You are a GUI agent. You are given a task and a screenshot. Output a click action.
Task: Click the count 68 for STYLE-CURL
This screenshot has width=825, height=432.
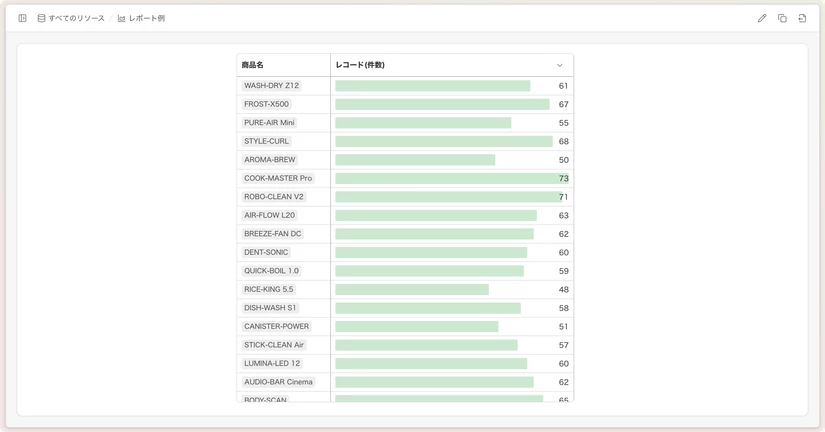pos(564,142)
